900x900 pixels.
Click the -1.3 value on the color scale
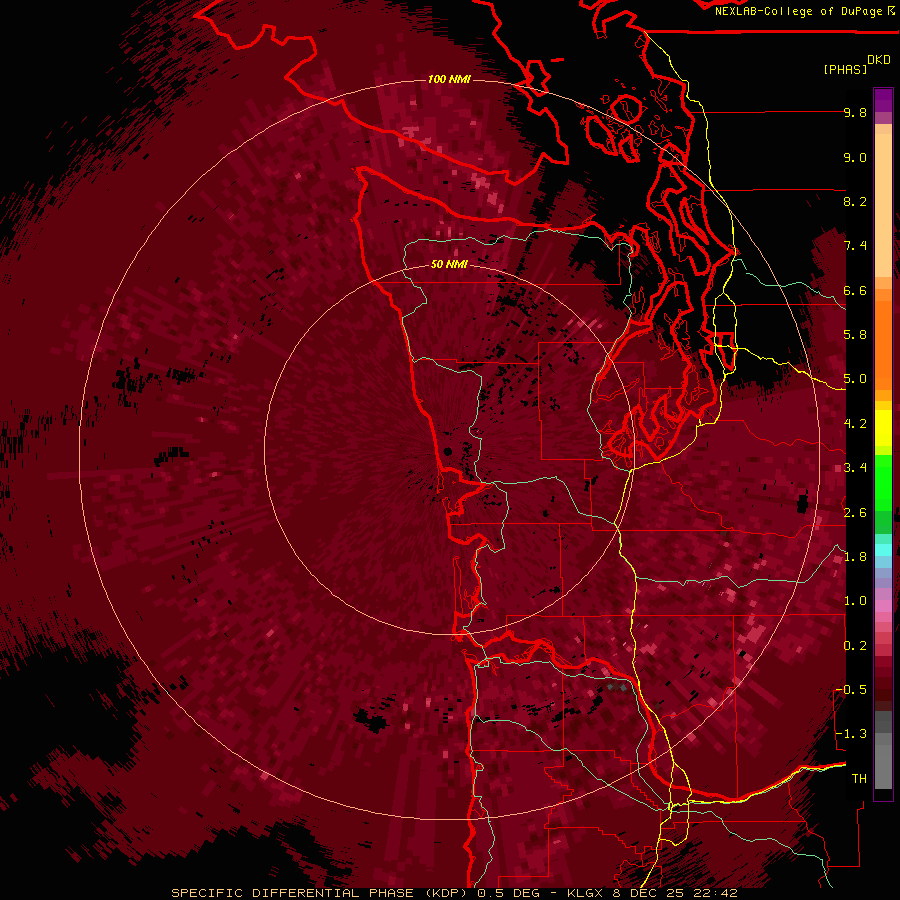[x=852, y=734]
